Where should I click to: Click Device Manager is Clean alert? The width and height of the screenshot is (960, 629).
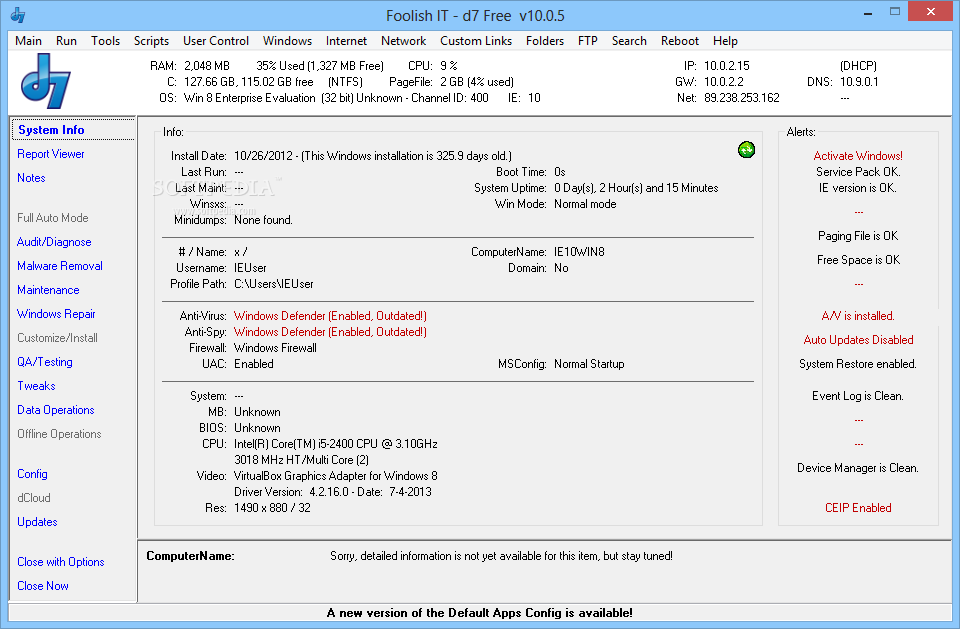pyautogui.click(x=858, y=467)
